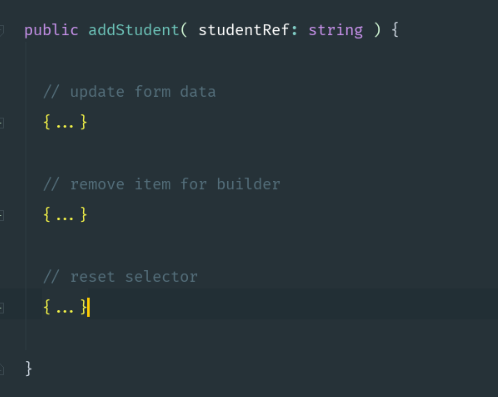The width and height of the screenshot is (498, 397).
Task: Click the reset selector comment
Action: tap(120, 277)
